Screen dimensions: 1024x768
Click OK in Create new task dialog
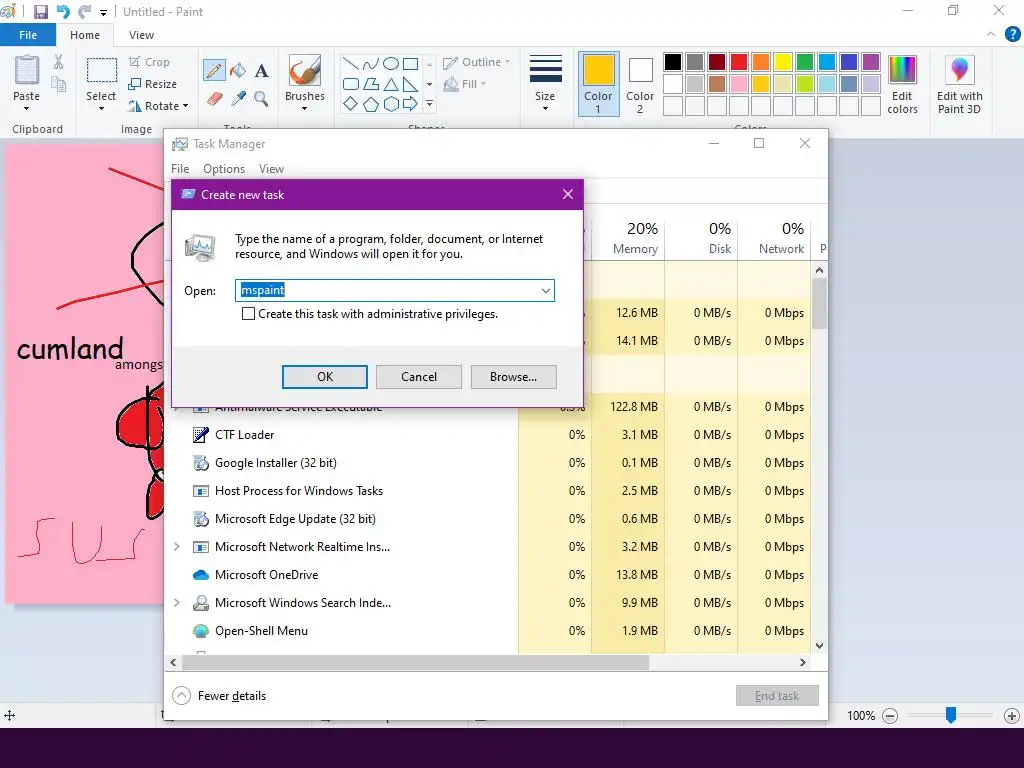(x=325, y=377)
